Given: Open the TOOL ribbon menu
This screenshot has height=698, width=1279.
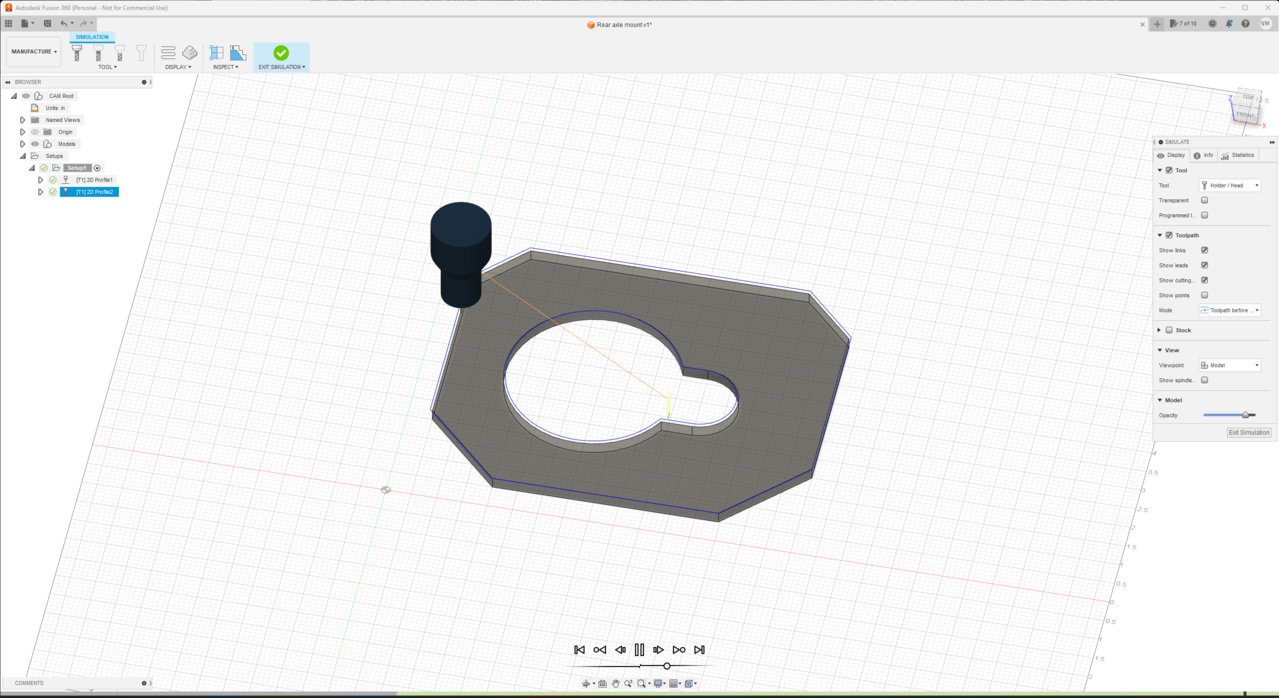Looking at the screenshot, I should [x=107, y=67].
